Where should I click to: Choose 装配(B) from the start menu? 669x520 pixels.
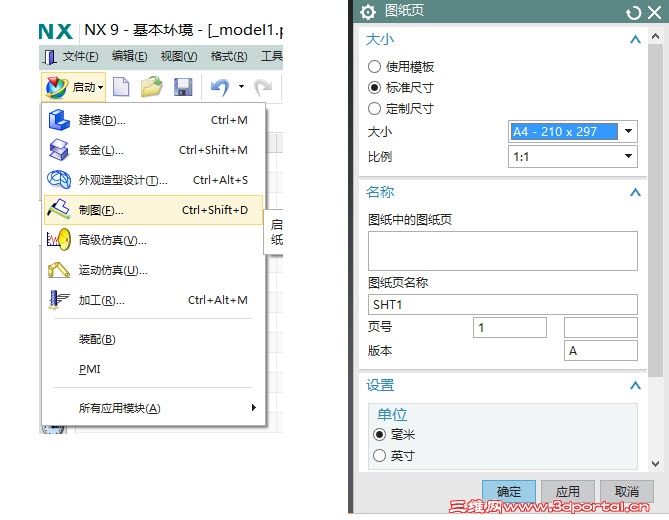point(97,339)
